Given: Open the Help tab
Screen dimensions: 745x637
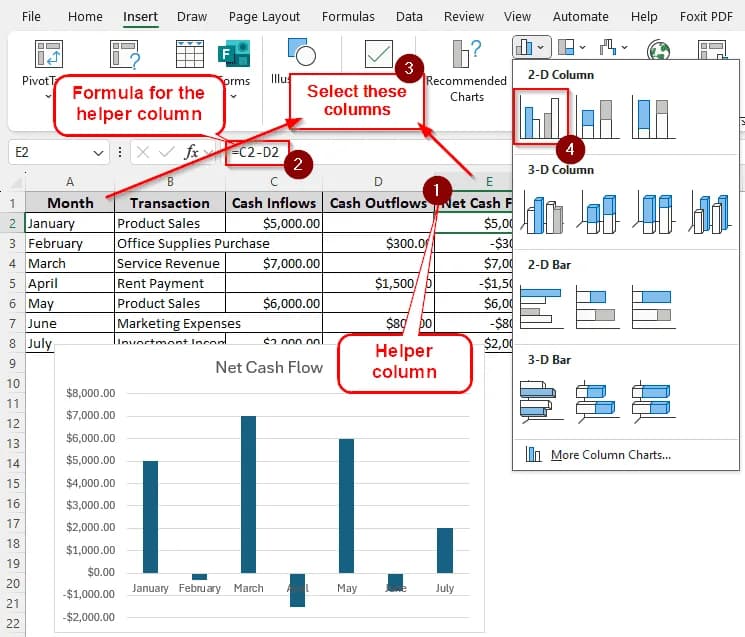Looking at the screenshot, I should (x=644, y=17).
